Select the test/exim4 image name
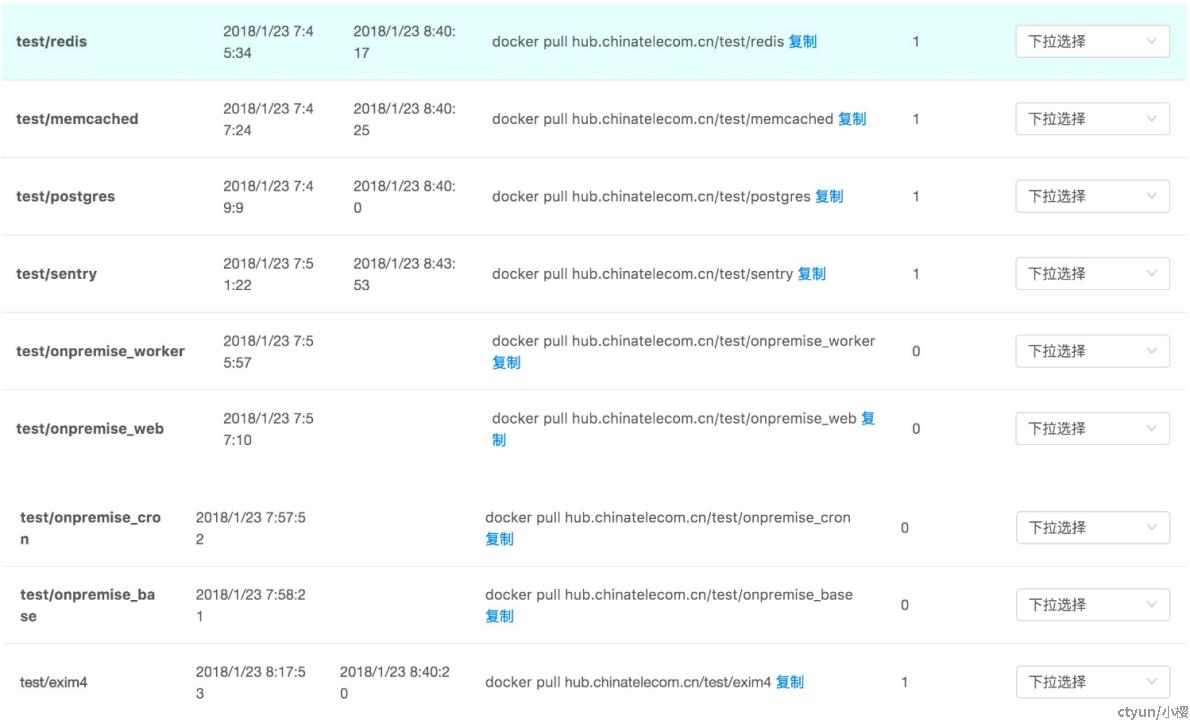Viewport: 1190px width, 720px height. [x=53, y=682]
